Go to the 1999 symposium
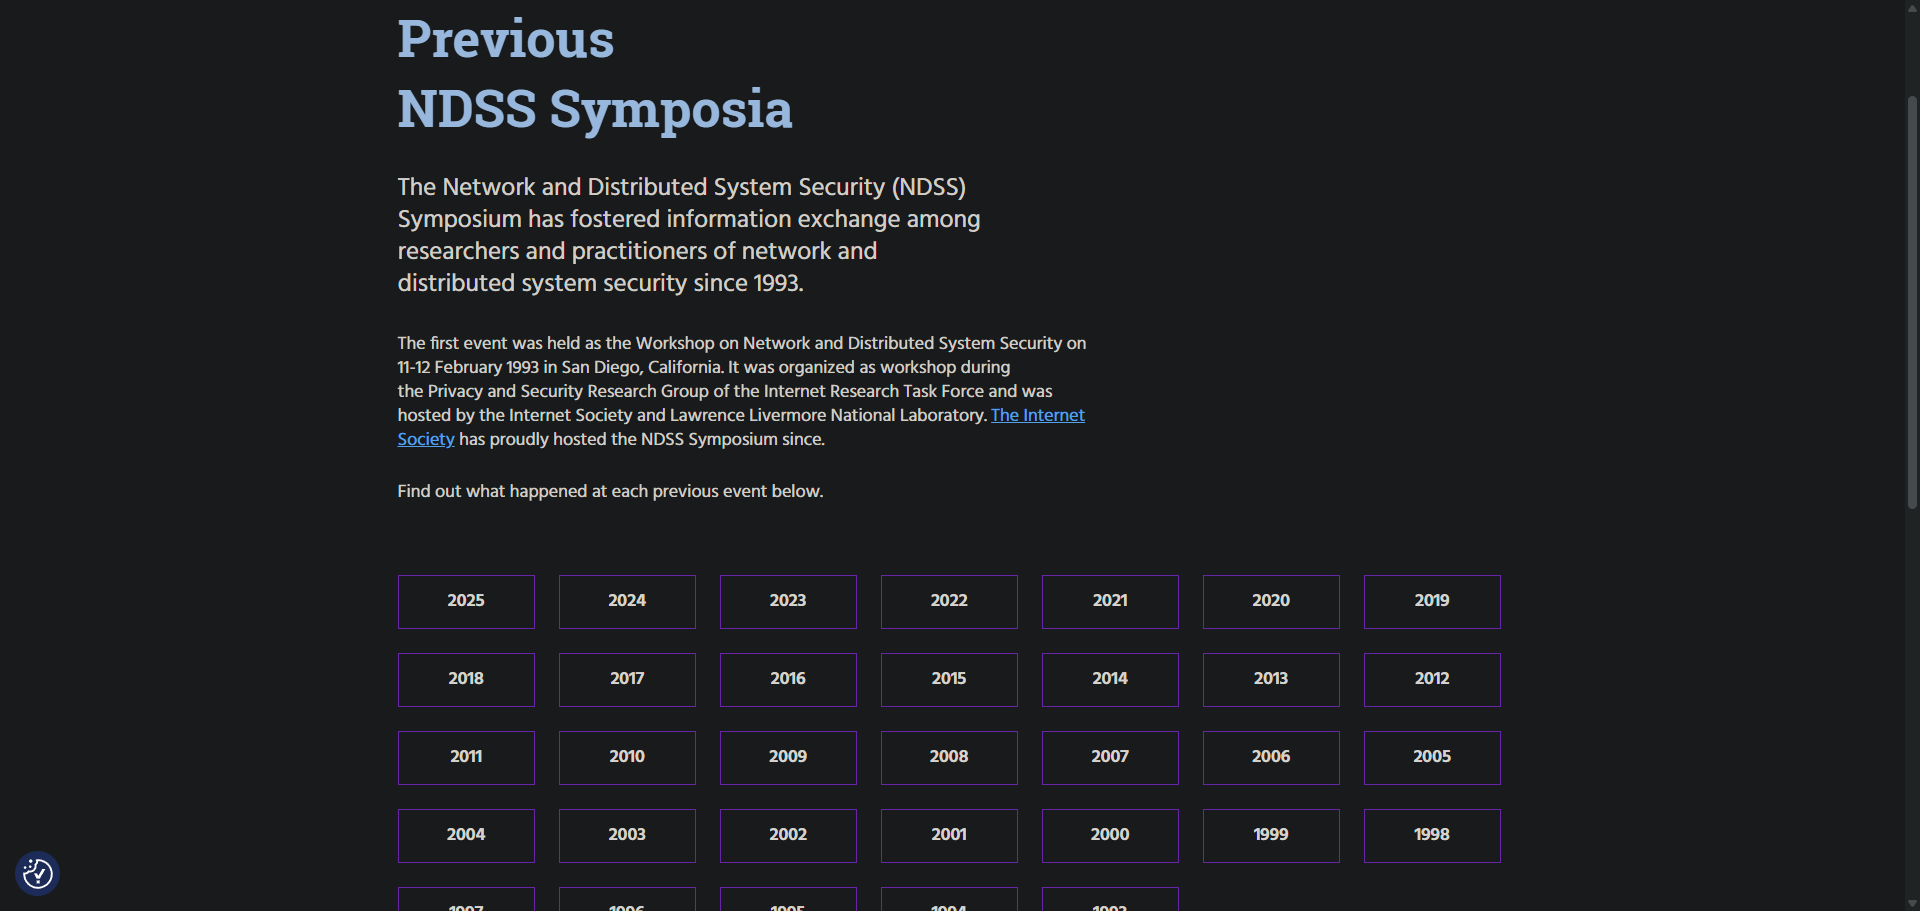 click(1271, 835)
